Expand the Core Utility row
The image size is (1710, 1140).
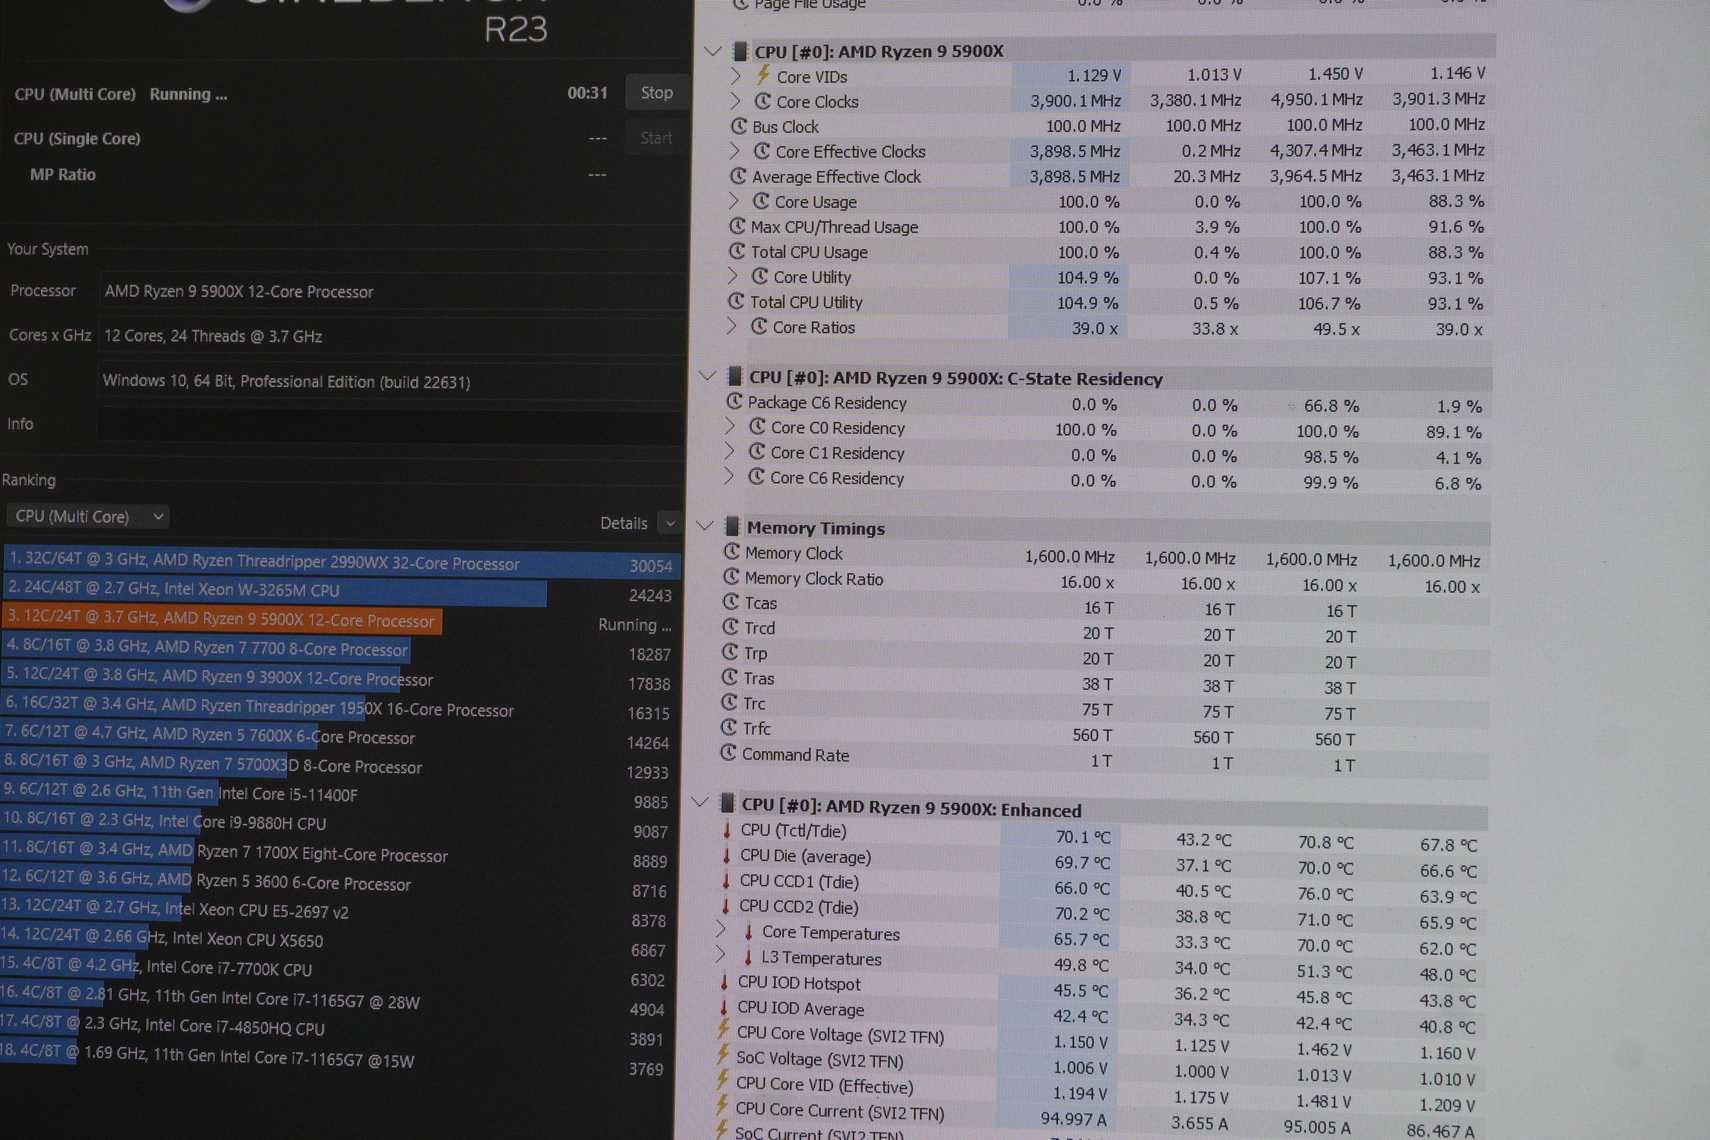click(x=733, y=276)
